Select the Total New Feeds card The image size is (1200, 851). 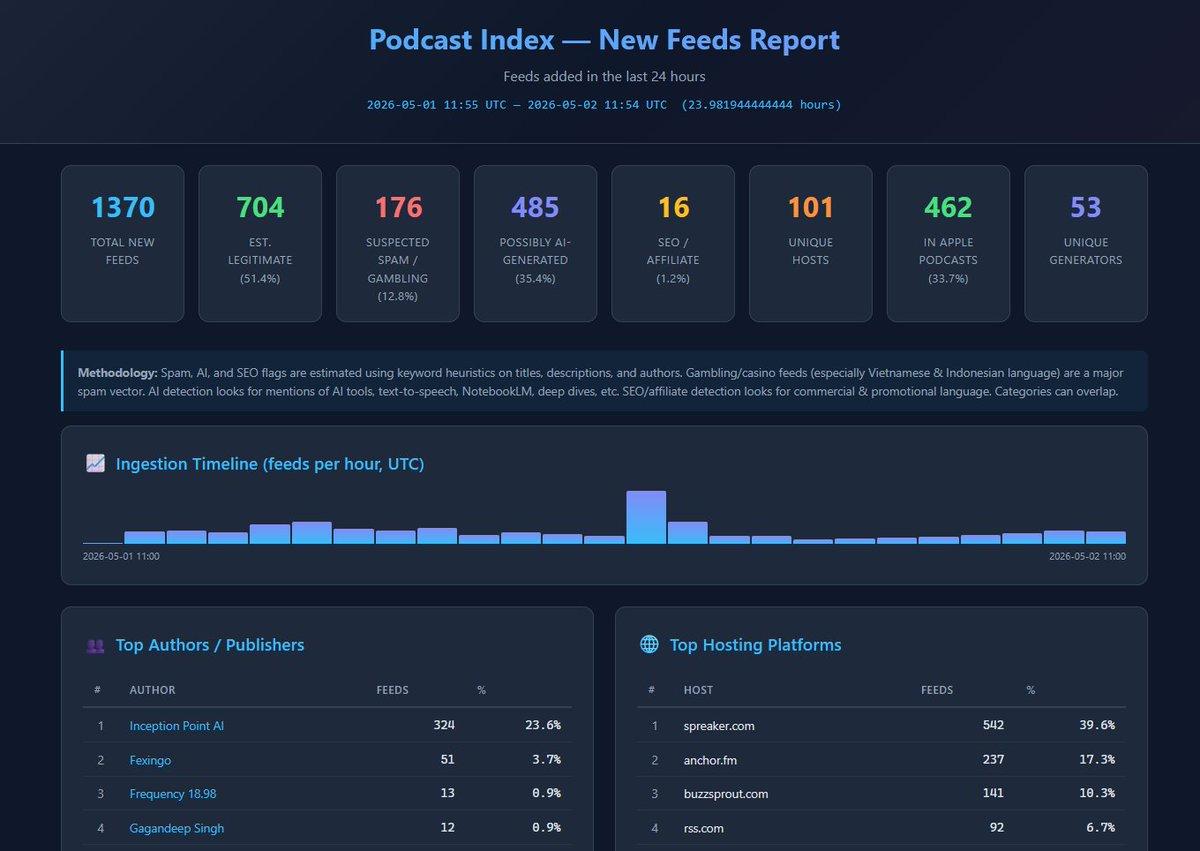123,244
